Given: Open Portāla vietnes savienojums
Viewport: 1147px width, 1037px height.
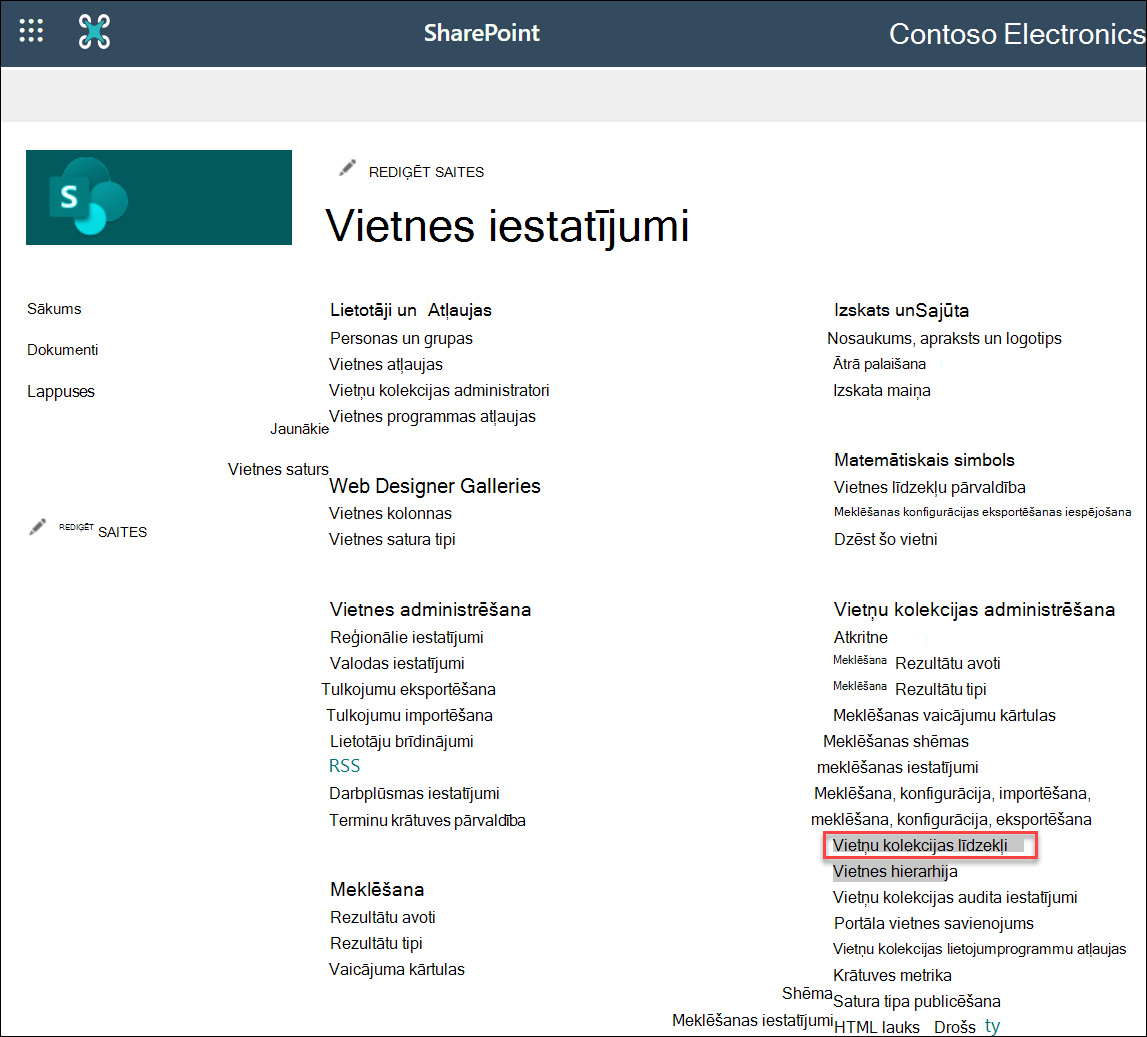Looking at the screenshot, I should (x=933, y=923).
